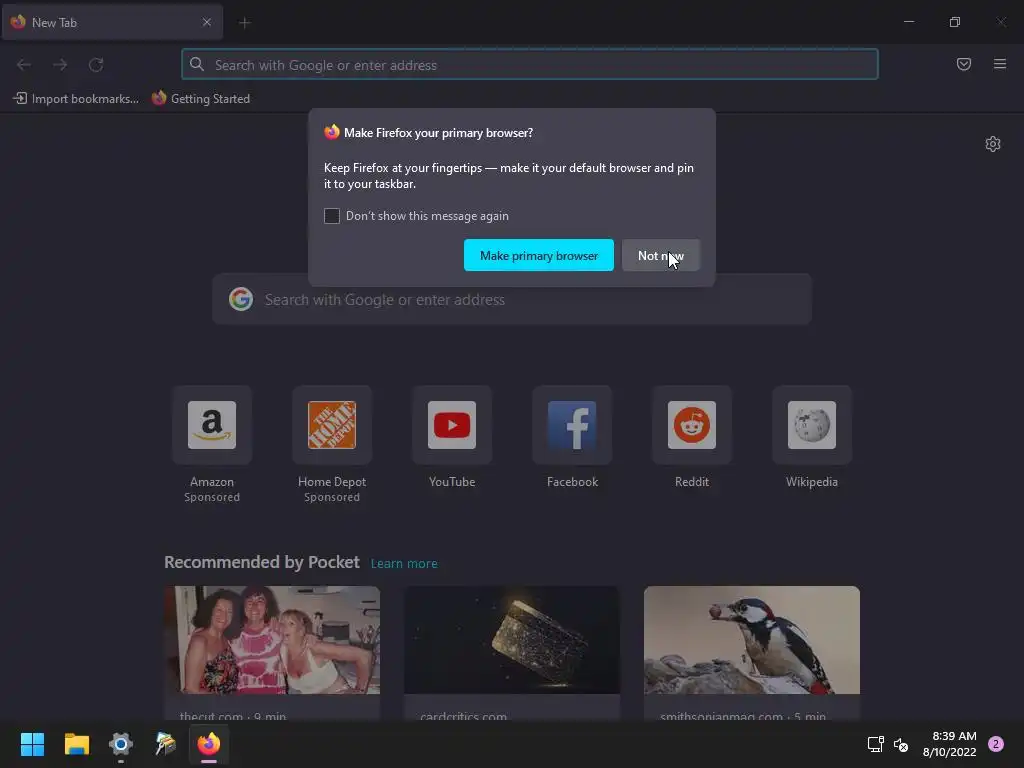The height and width of the screenshot is (768, 1024).
Task: Open new tab personalize settings gear
Action: [993, 144]
